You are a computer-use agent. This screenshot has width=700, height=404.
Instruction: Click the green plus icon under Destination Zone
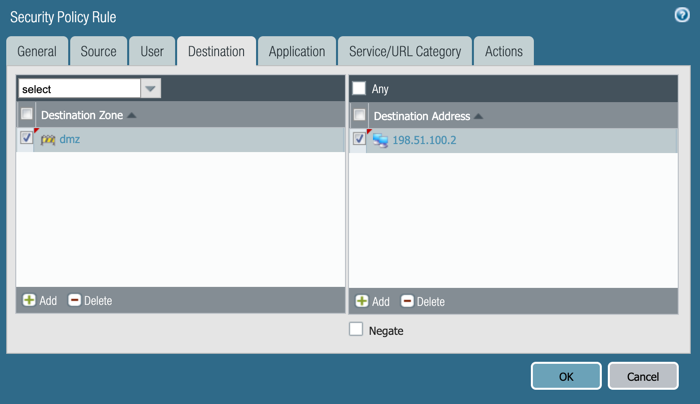coord(29,300)
